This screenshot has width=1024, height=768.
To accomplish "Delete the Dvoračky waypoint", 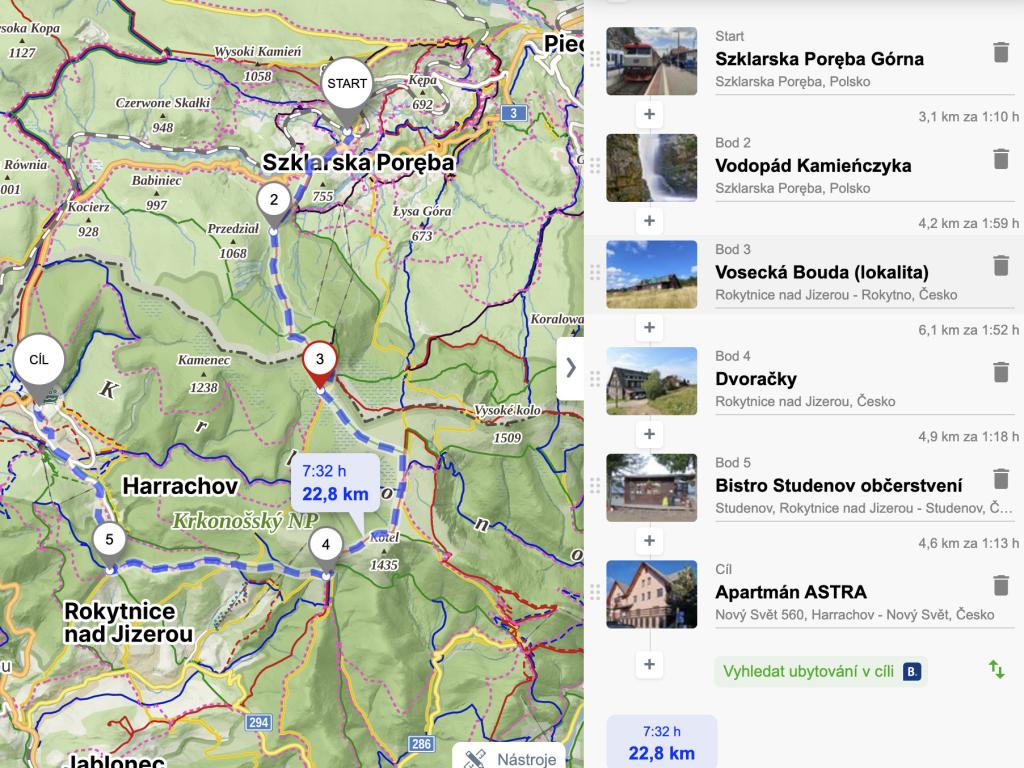I will coord(1000,372).
